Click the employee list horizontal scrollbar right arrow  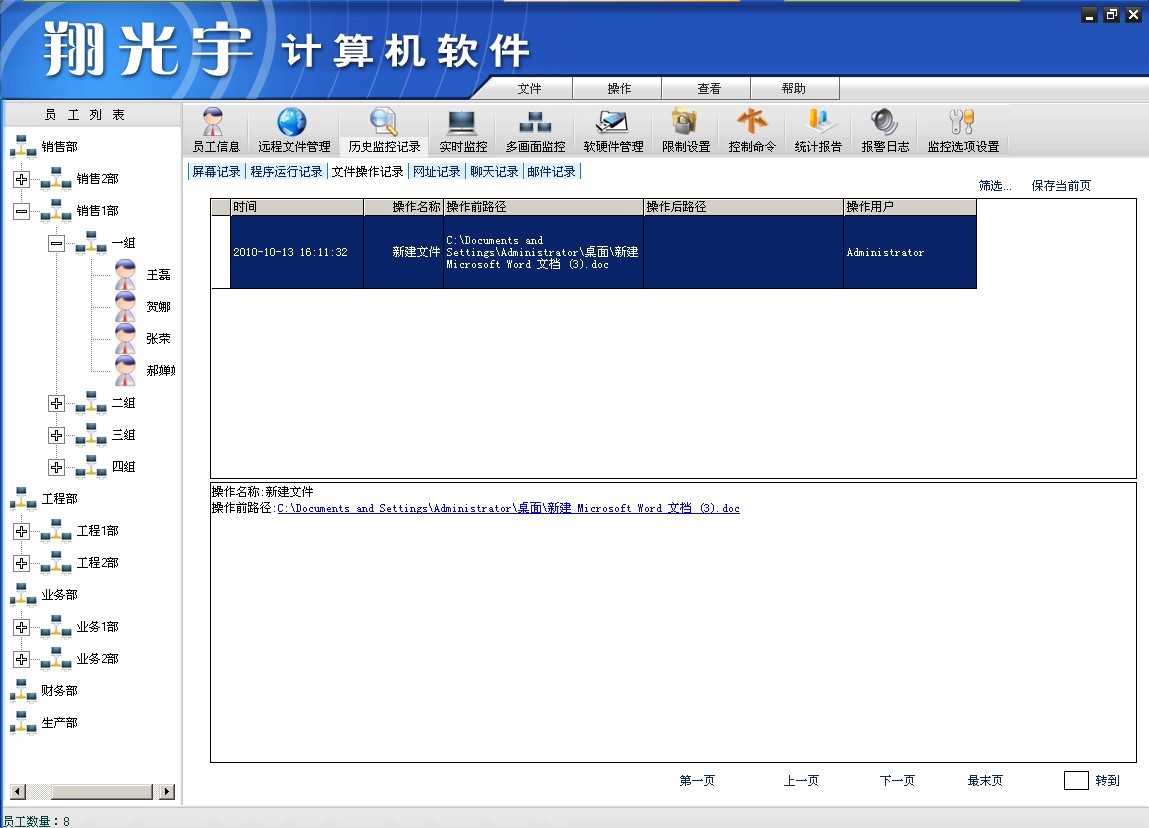tap(166, 792)
